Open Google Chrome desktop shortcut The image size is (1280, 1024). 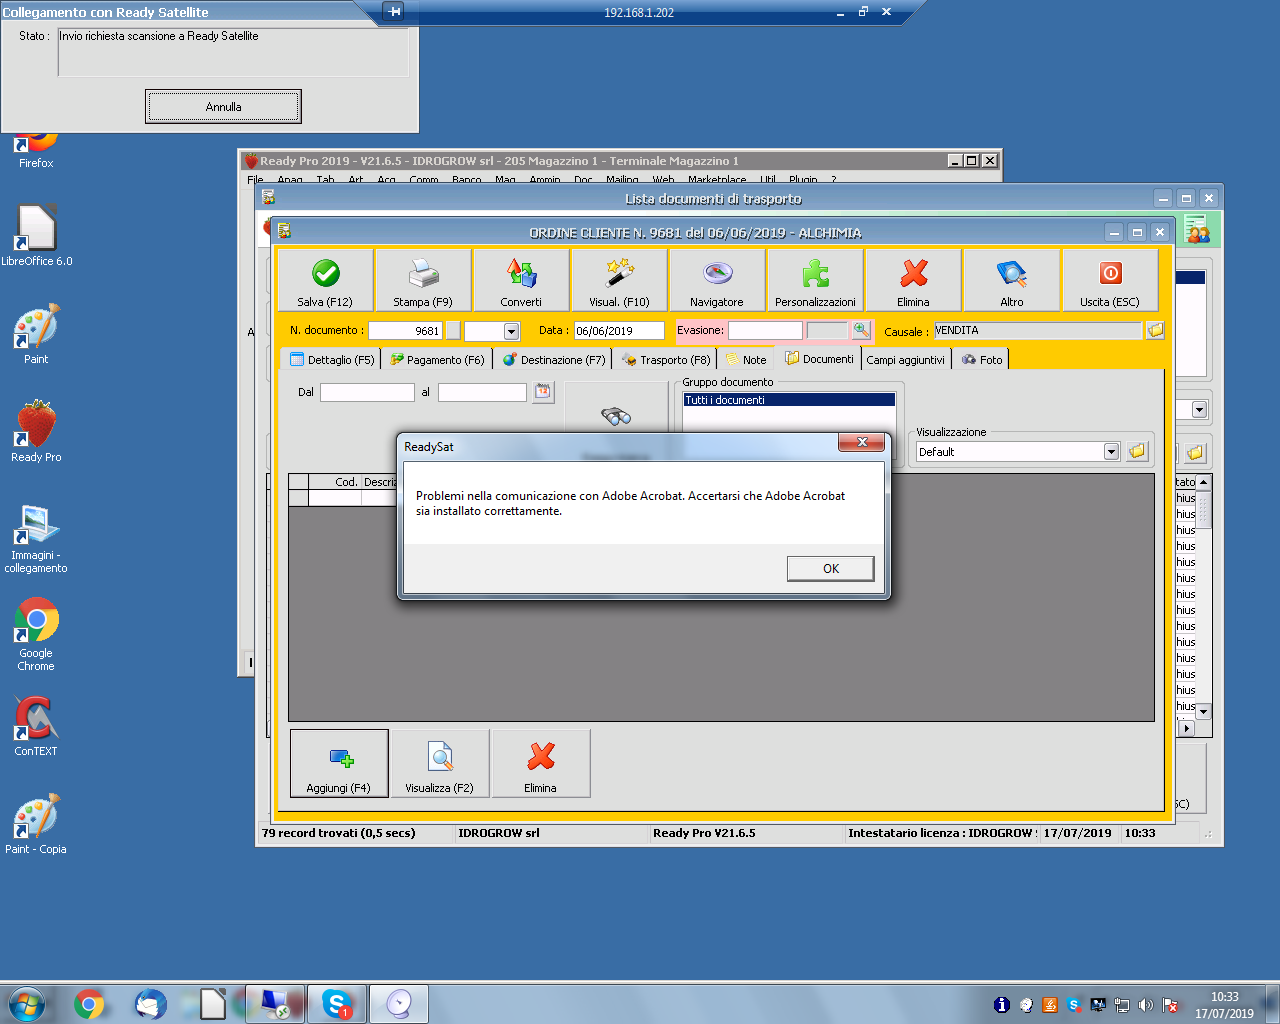tap(36, 634)
